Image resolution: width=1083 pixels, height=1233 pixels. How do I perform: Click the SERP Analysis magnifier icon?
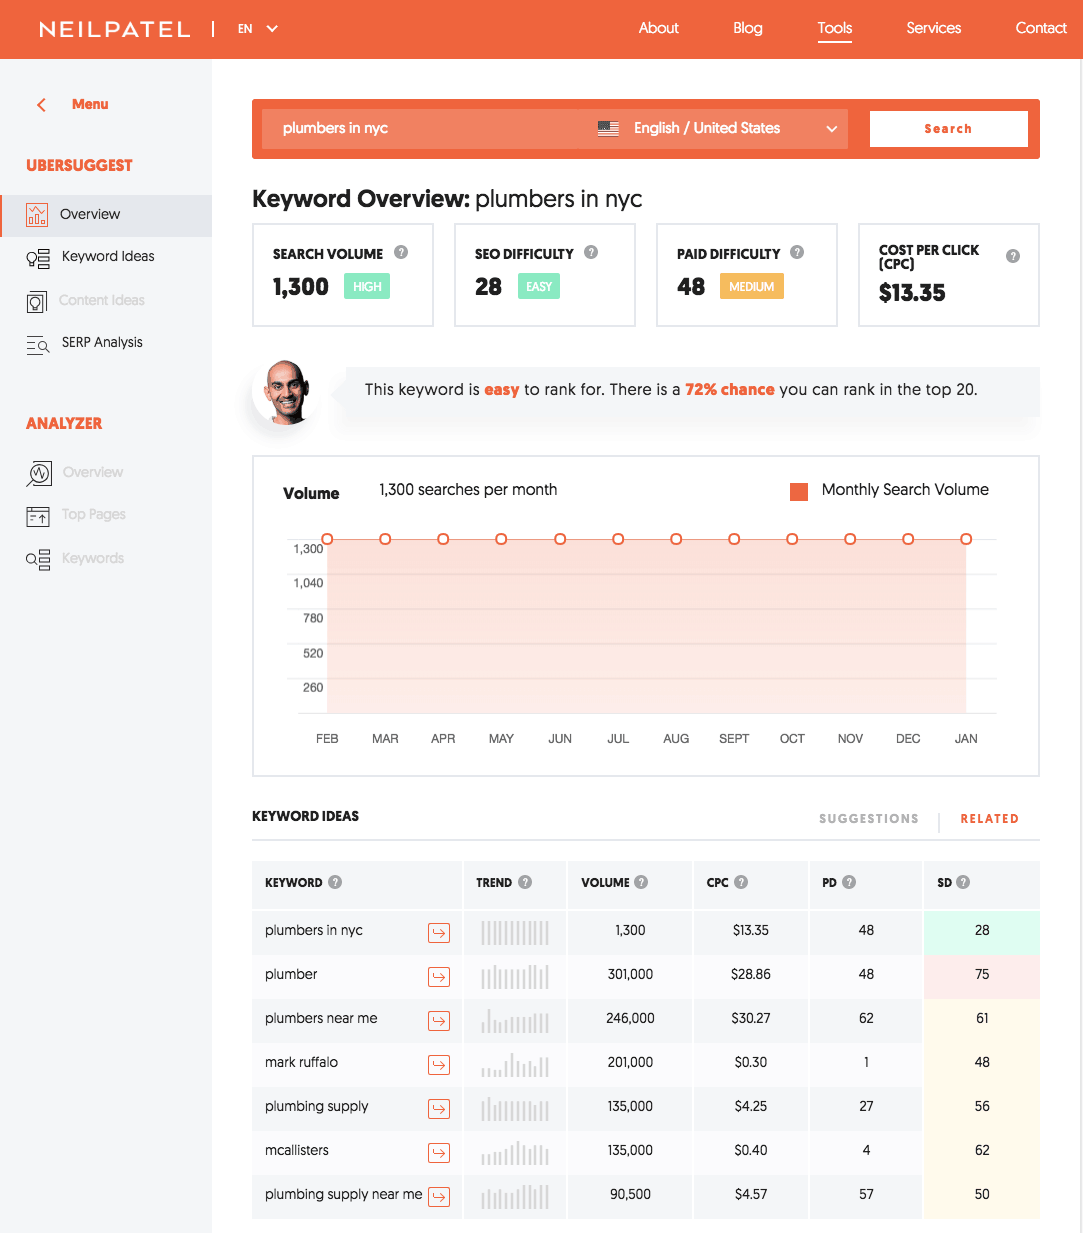[38, 344]
